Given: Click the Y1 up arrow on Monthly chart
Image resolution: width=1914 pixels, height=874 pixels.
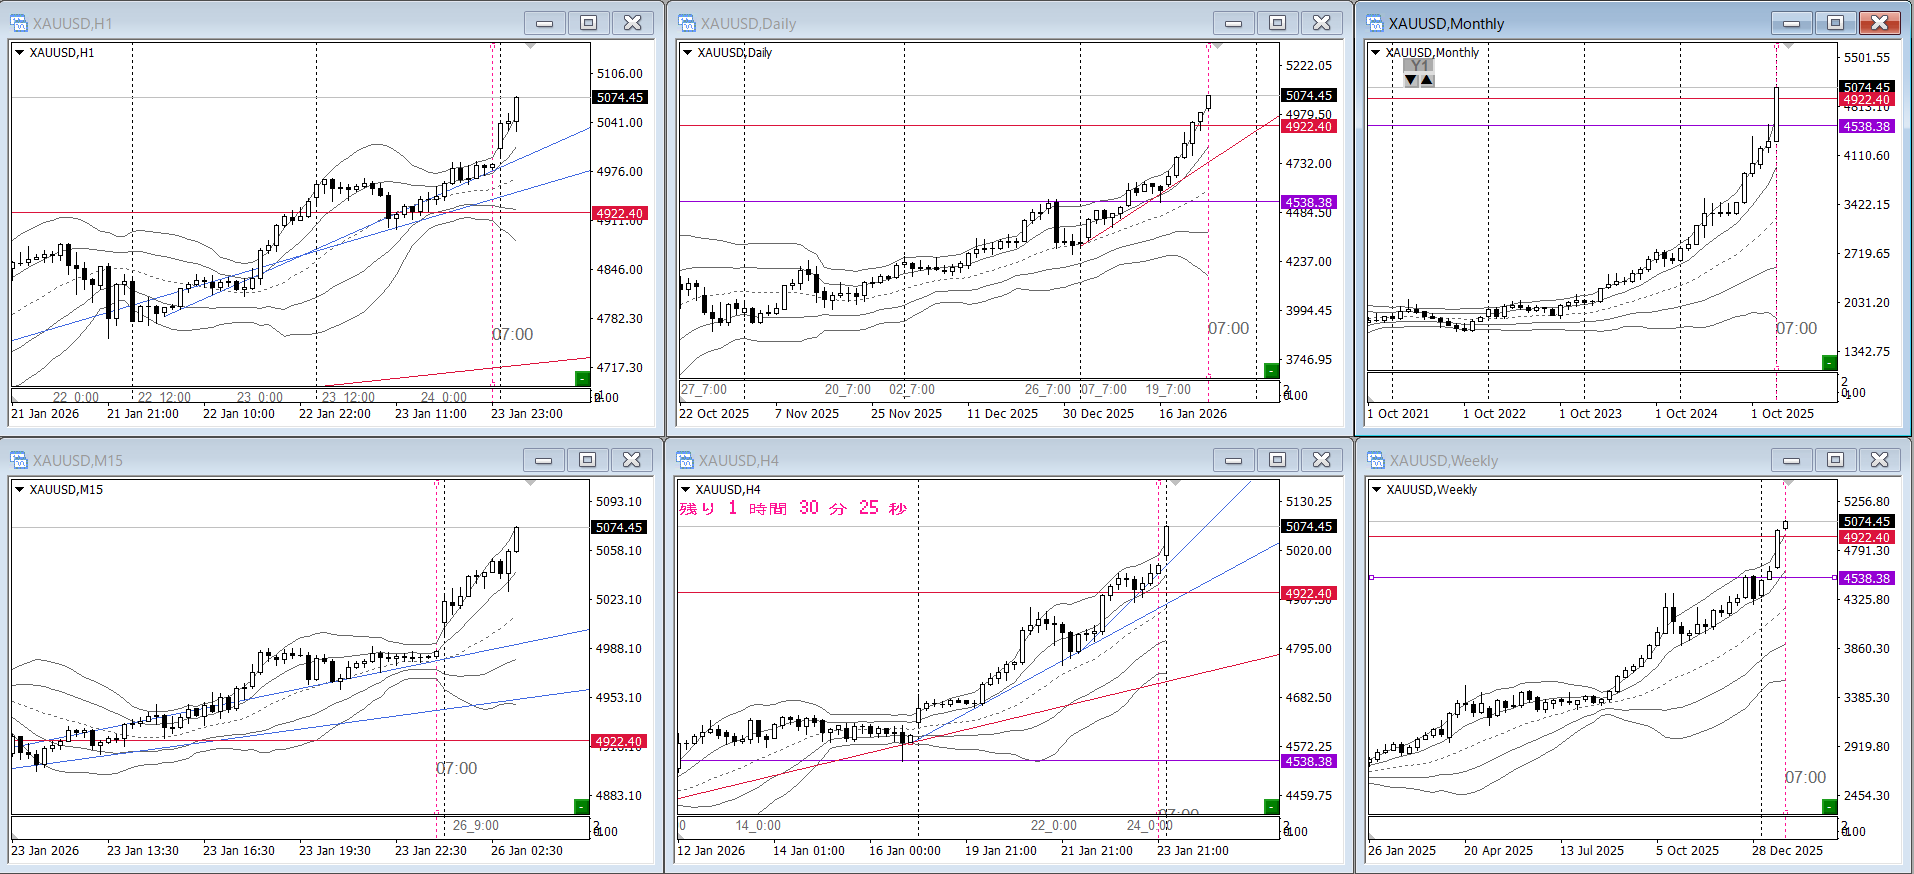Looking at the screenshot, I should [1427, 80].
